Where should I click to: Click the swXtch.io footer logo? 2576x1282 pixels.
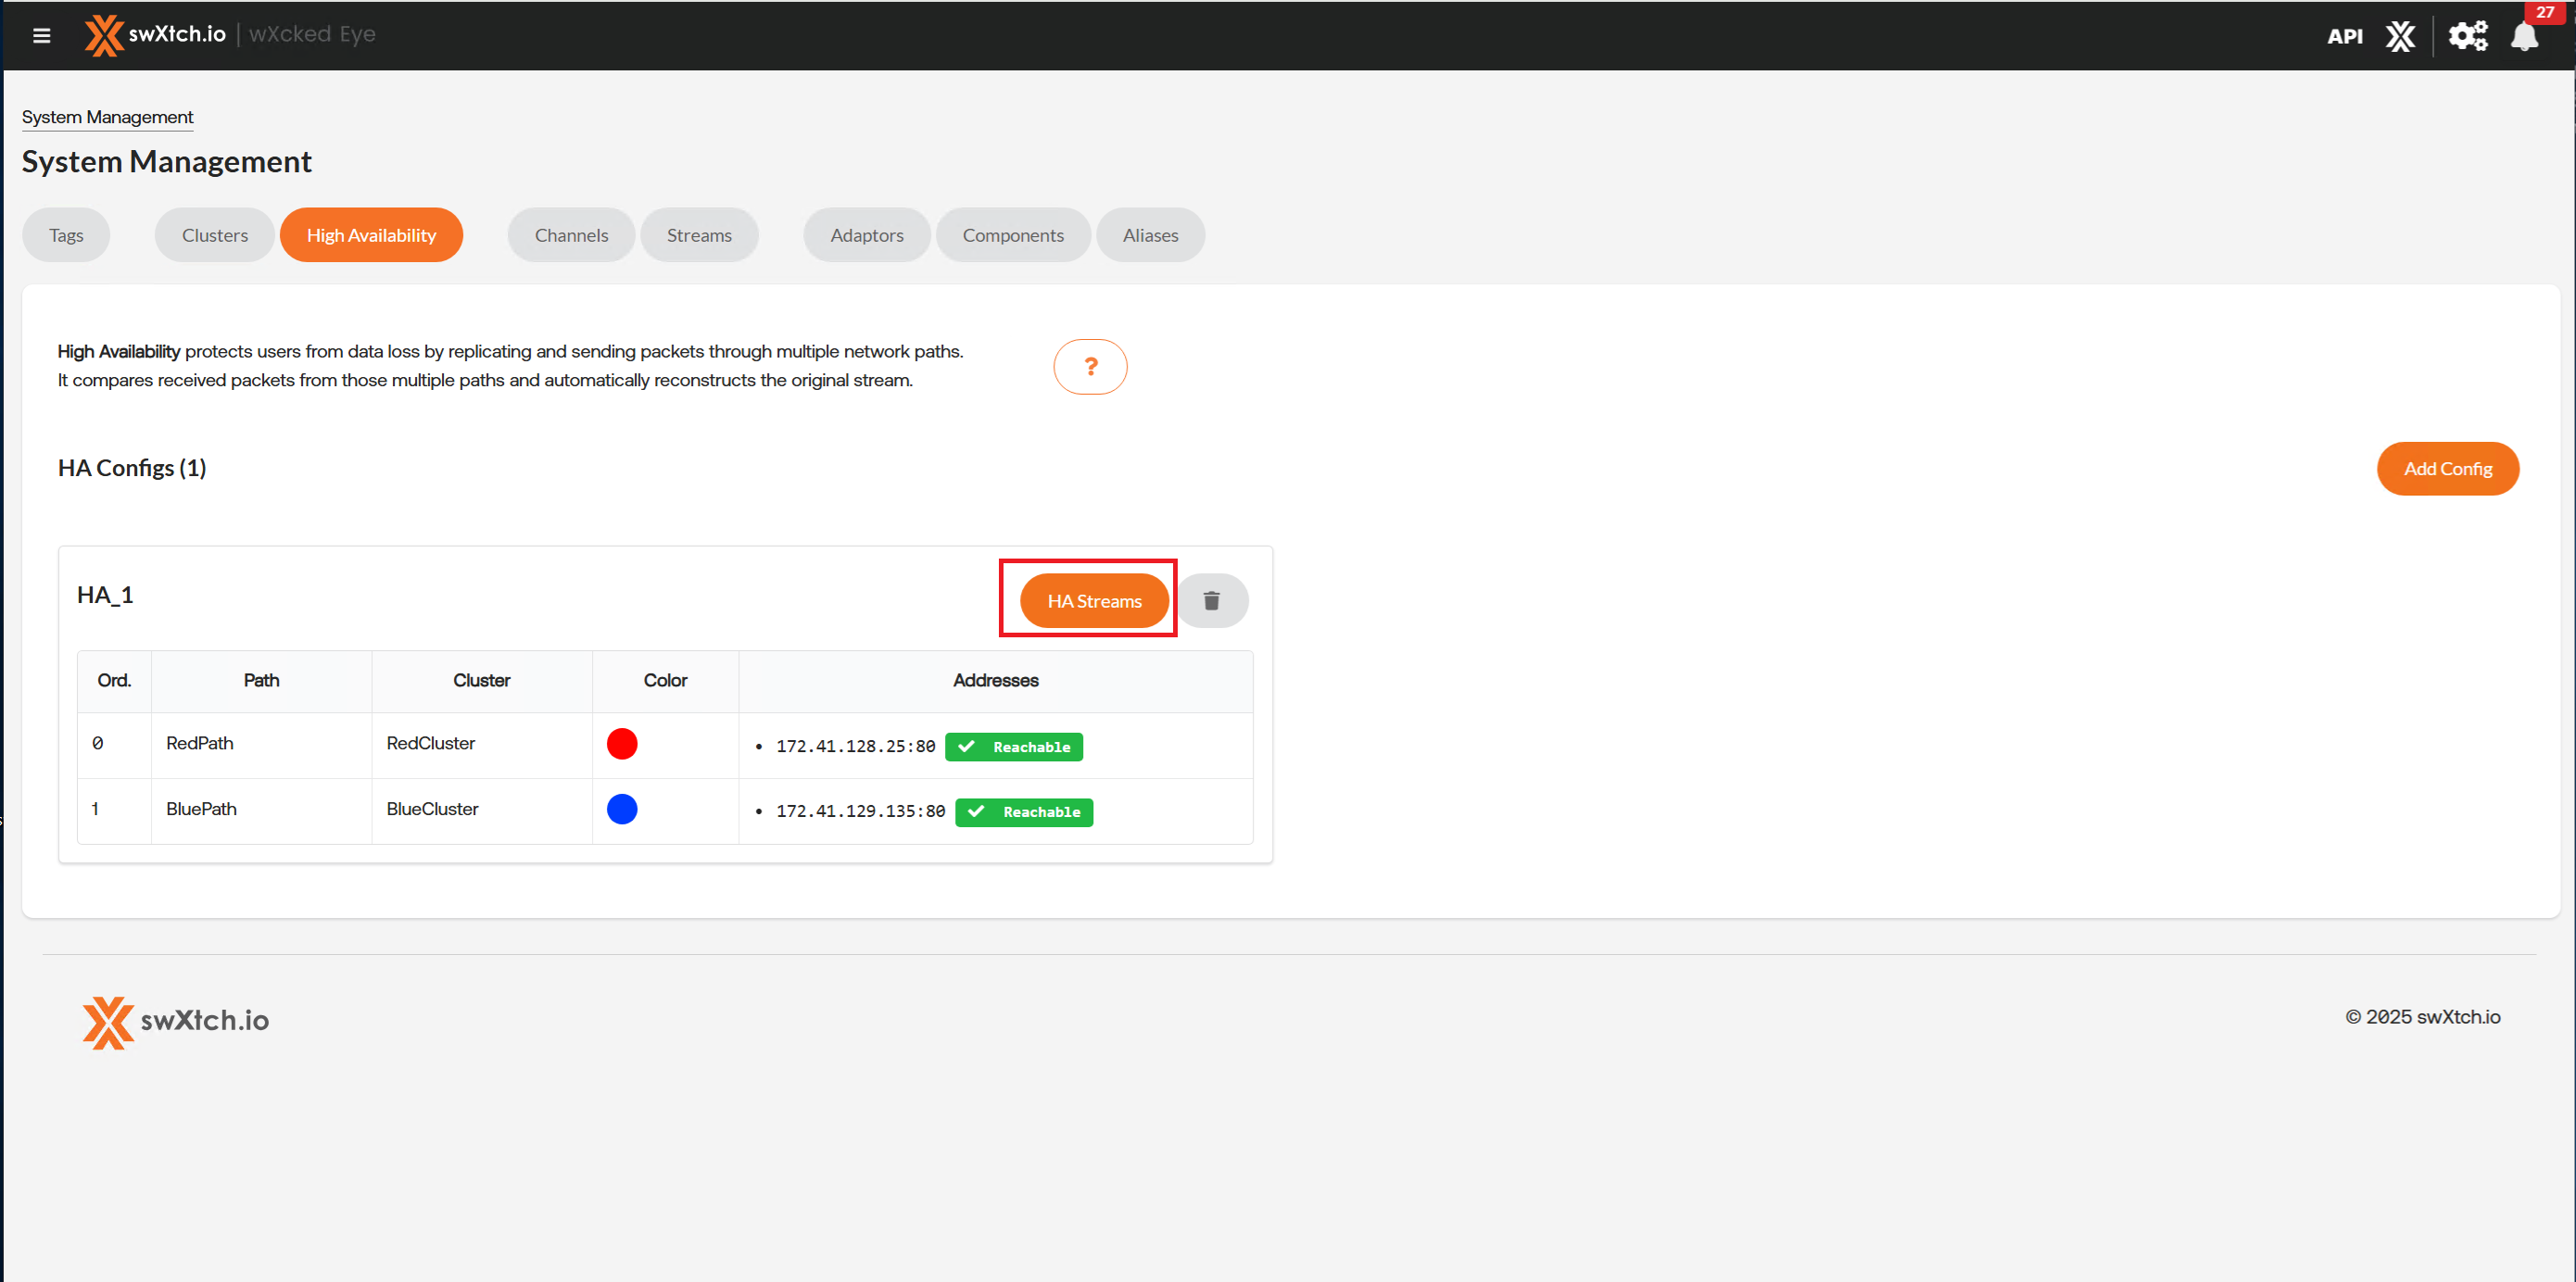pos(176,1021)
